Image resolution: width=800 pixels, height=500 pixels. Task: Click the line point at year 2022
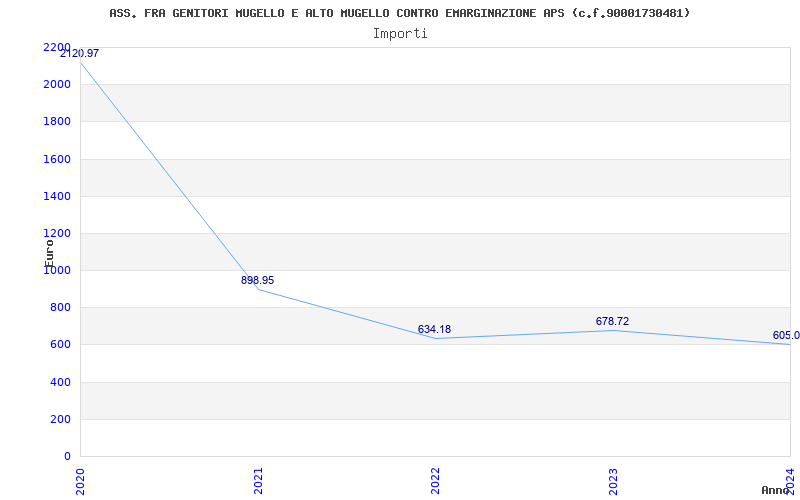[x=435, y=338]
